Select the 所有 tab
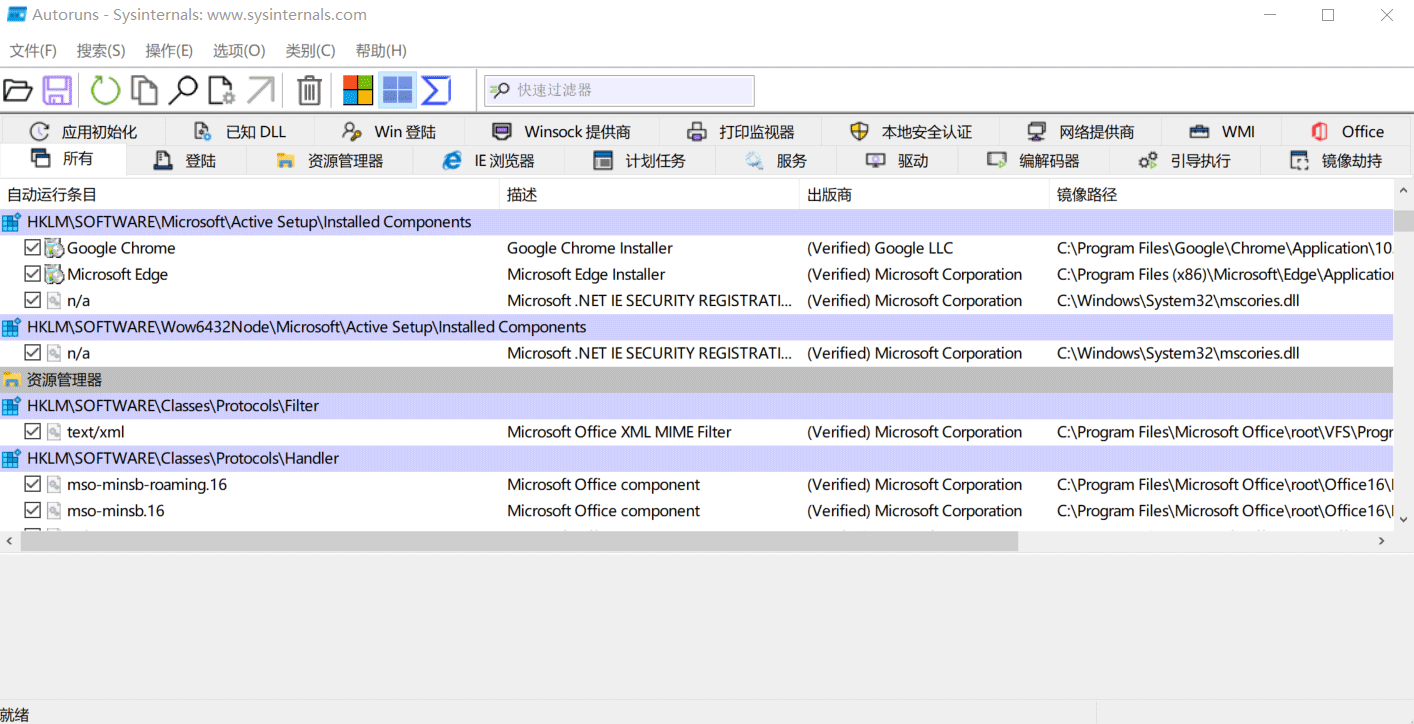Image resolution: width=1414 pixels, height=724 pixels. pyautogui.click(x=63, y=159)
